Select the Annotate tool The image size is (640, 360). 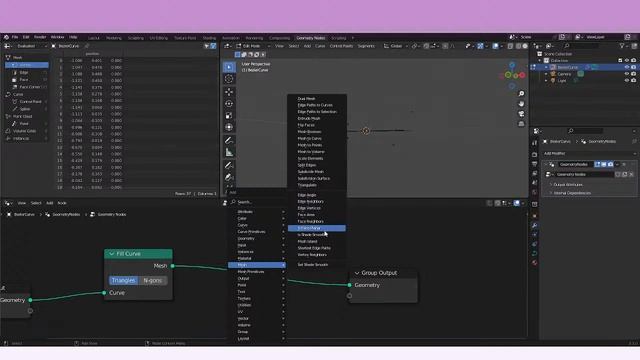229,140
